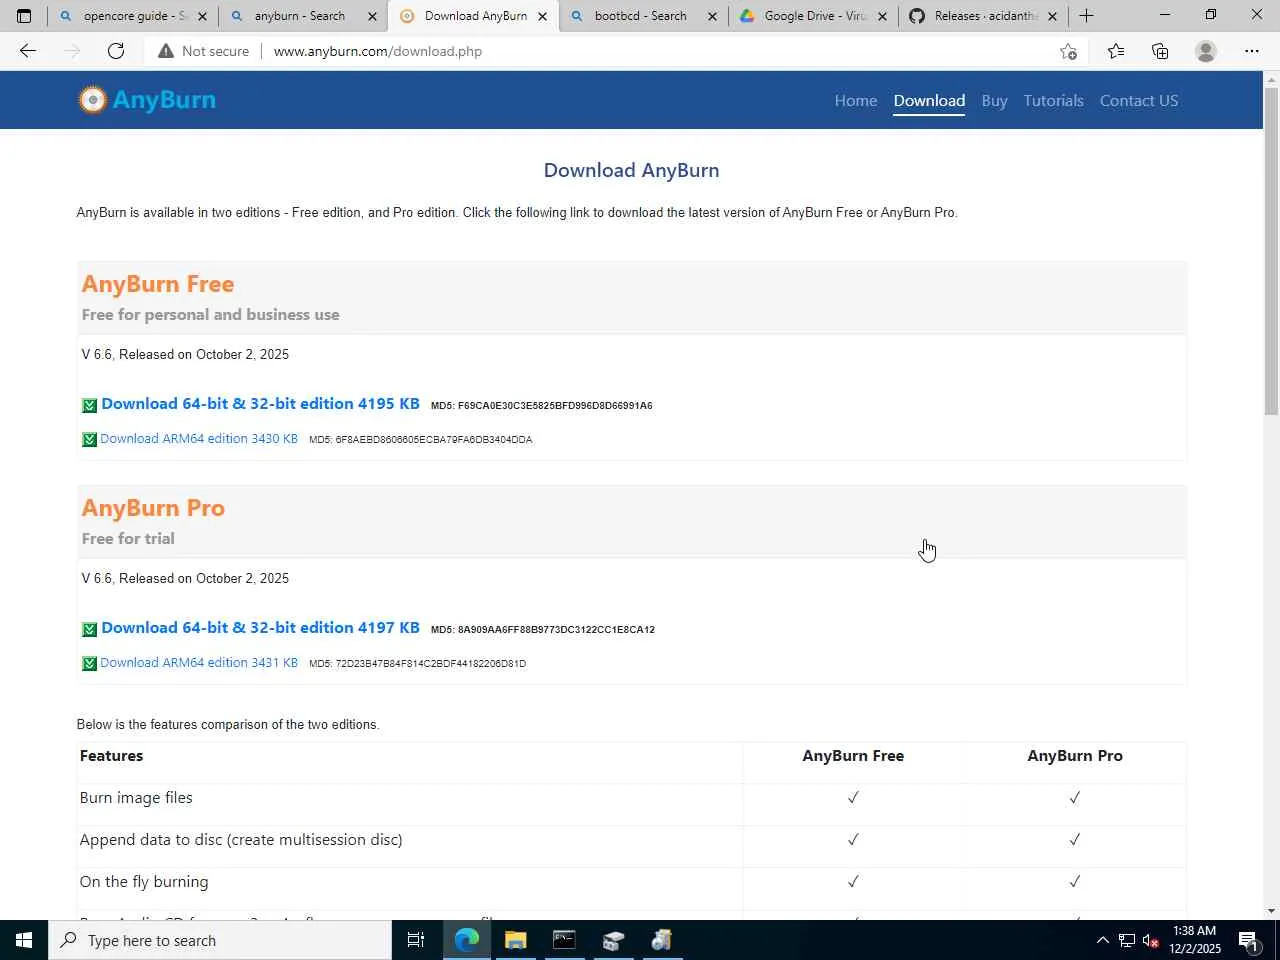Open Microsoft Edge from the taskbar
Screen dimensions: 1280x960
467,940
